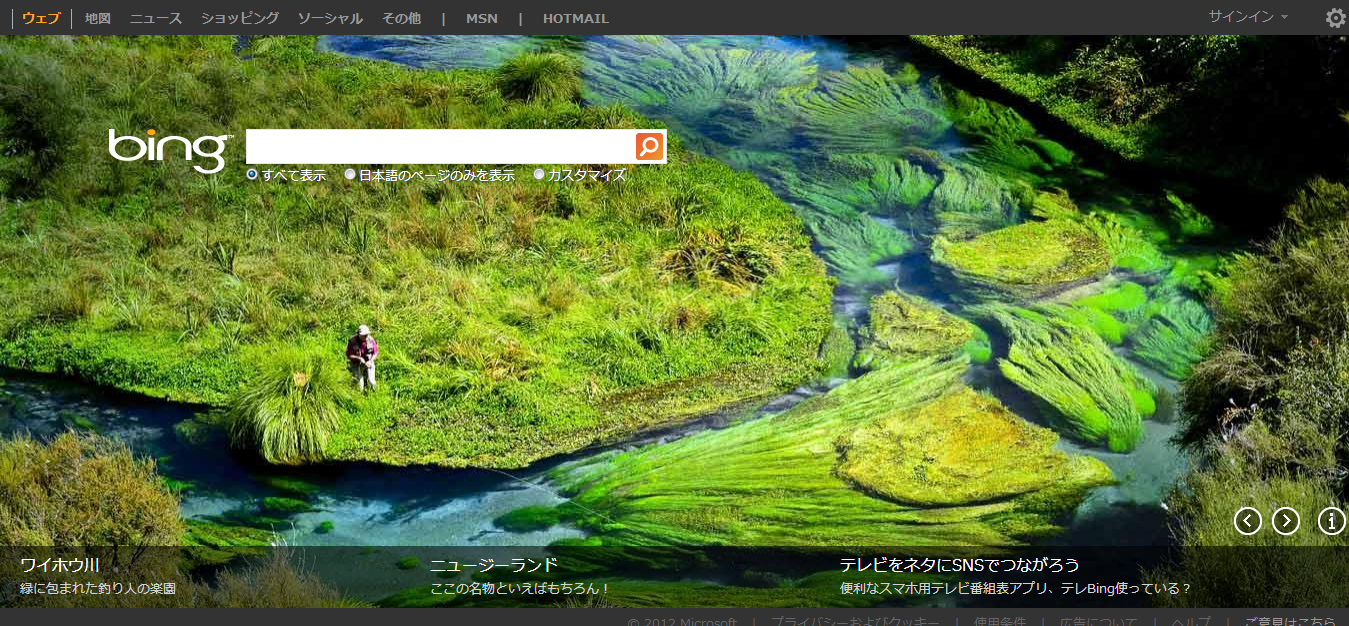
Task: Open the テレビをネタにSNSでつながろう promo link
Action: tap(959, 565)
